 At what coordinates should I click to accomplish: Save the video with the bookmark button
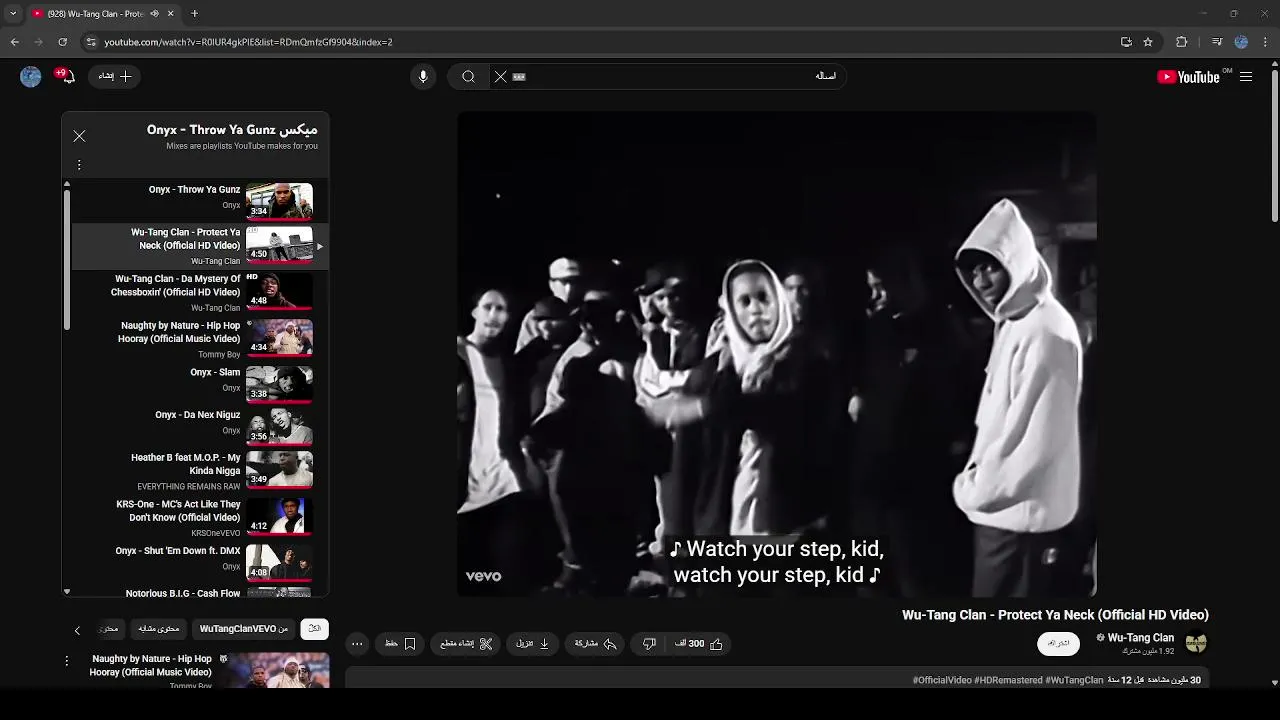pyautogui.click(x=400, y=644)
